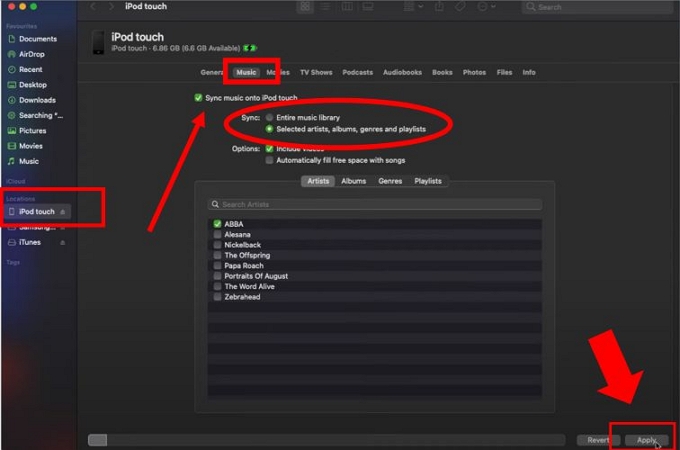Select the iTunes volume in sidebar
Image resolution: width=680 pixels, height=450 pixels.
pos(29,242)
